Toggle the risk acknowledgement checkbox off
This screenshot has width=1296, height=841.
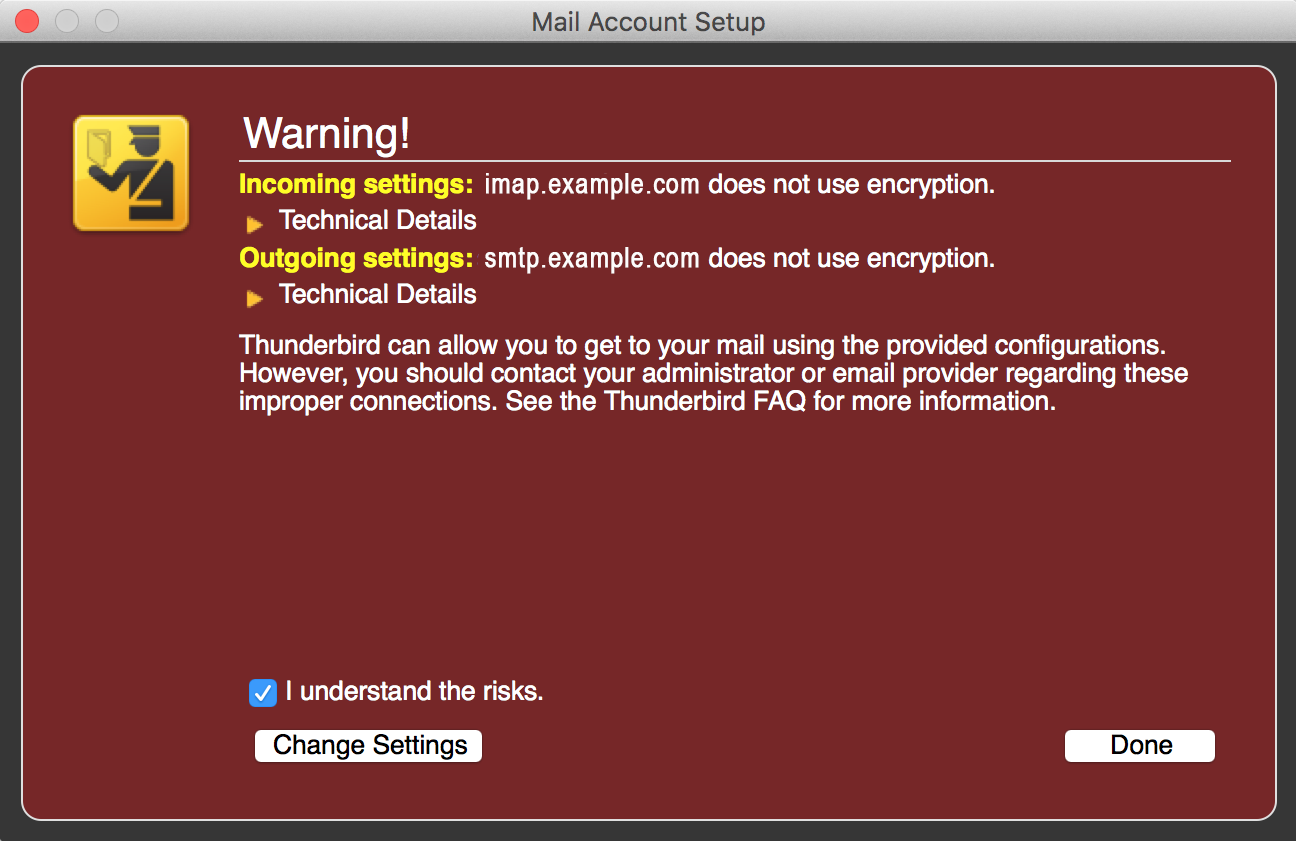click(x=262, y=692)
